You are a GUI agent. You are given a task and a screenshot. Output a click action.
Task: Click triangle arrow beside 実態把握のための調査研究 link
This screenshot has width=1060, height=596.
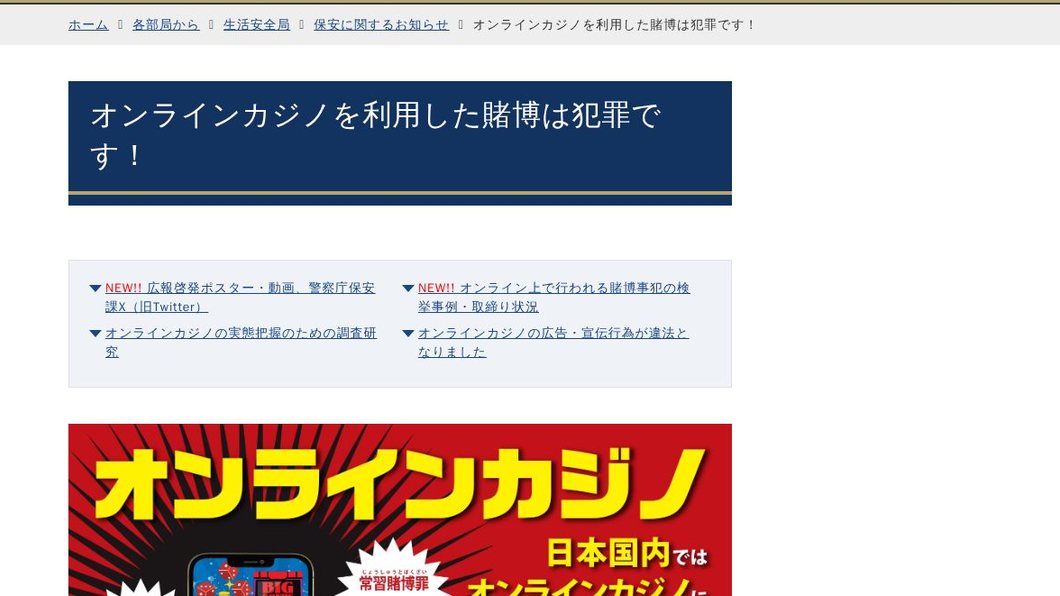[x=95, y=334]
